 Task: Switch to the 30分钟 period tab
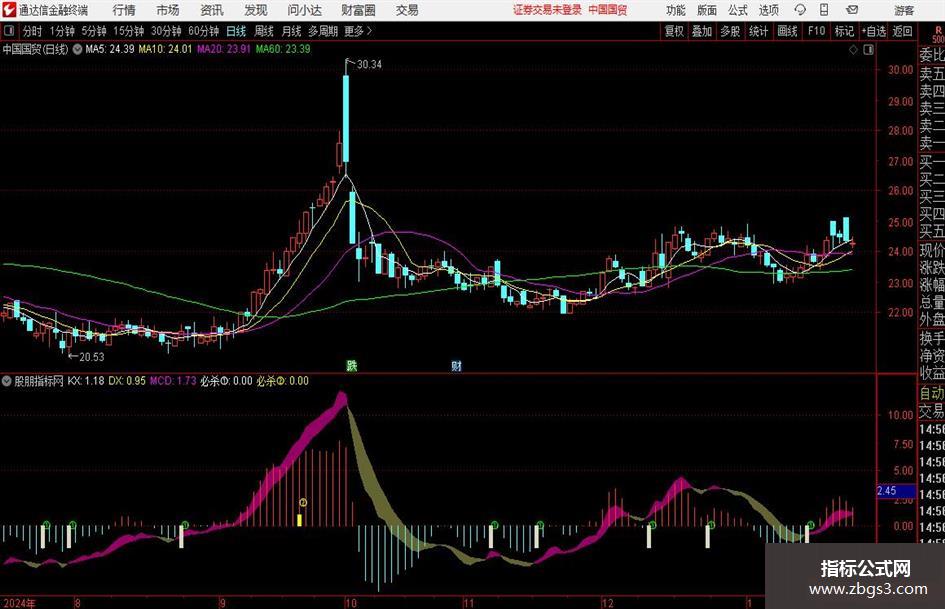pos(166,31)
